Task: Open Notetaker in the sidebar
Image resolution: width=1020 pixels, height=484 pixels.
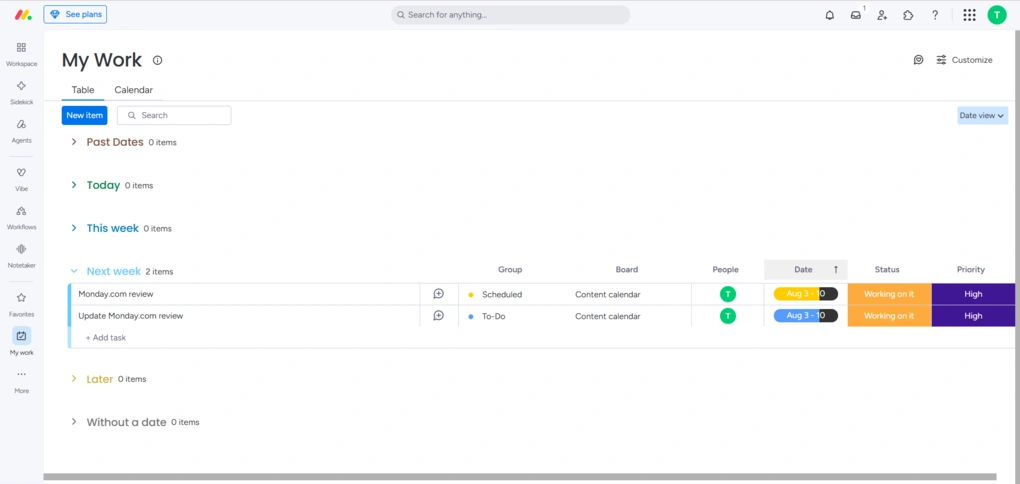Action: [x=21, y=256]
